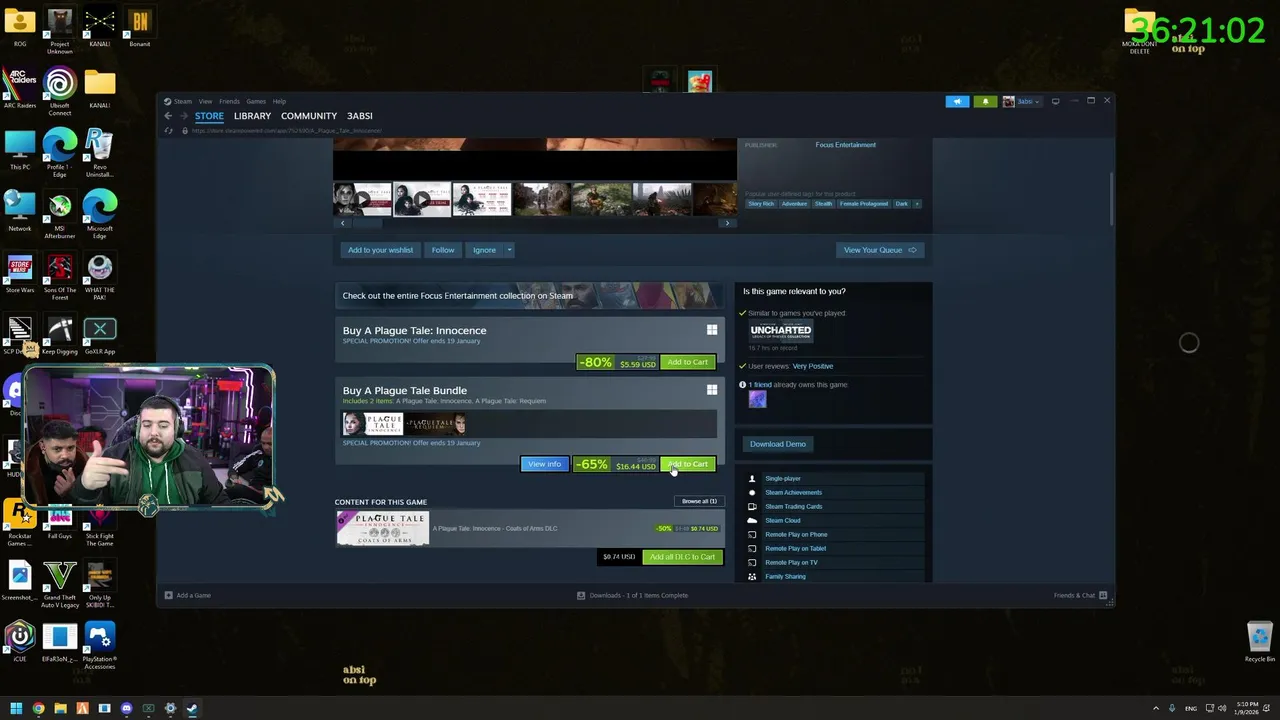Open the 3absi account dropdown
The height and width of the screenshot is (720, 1280).
pyautogui.click(x=1022, y=101)
